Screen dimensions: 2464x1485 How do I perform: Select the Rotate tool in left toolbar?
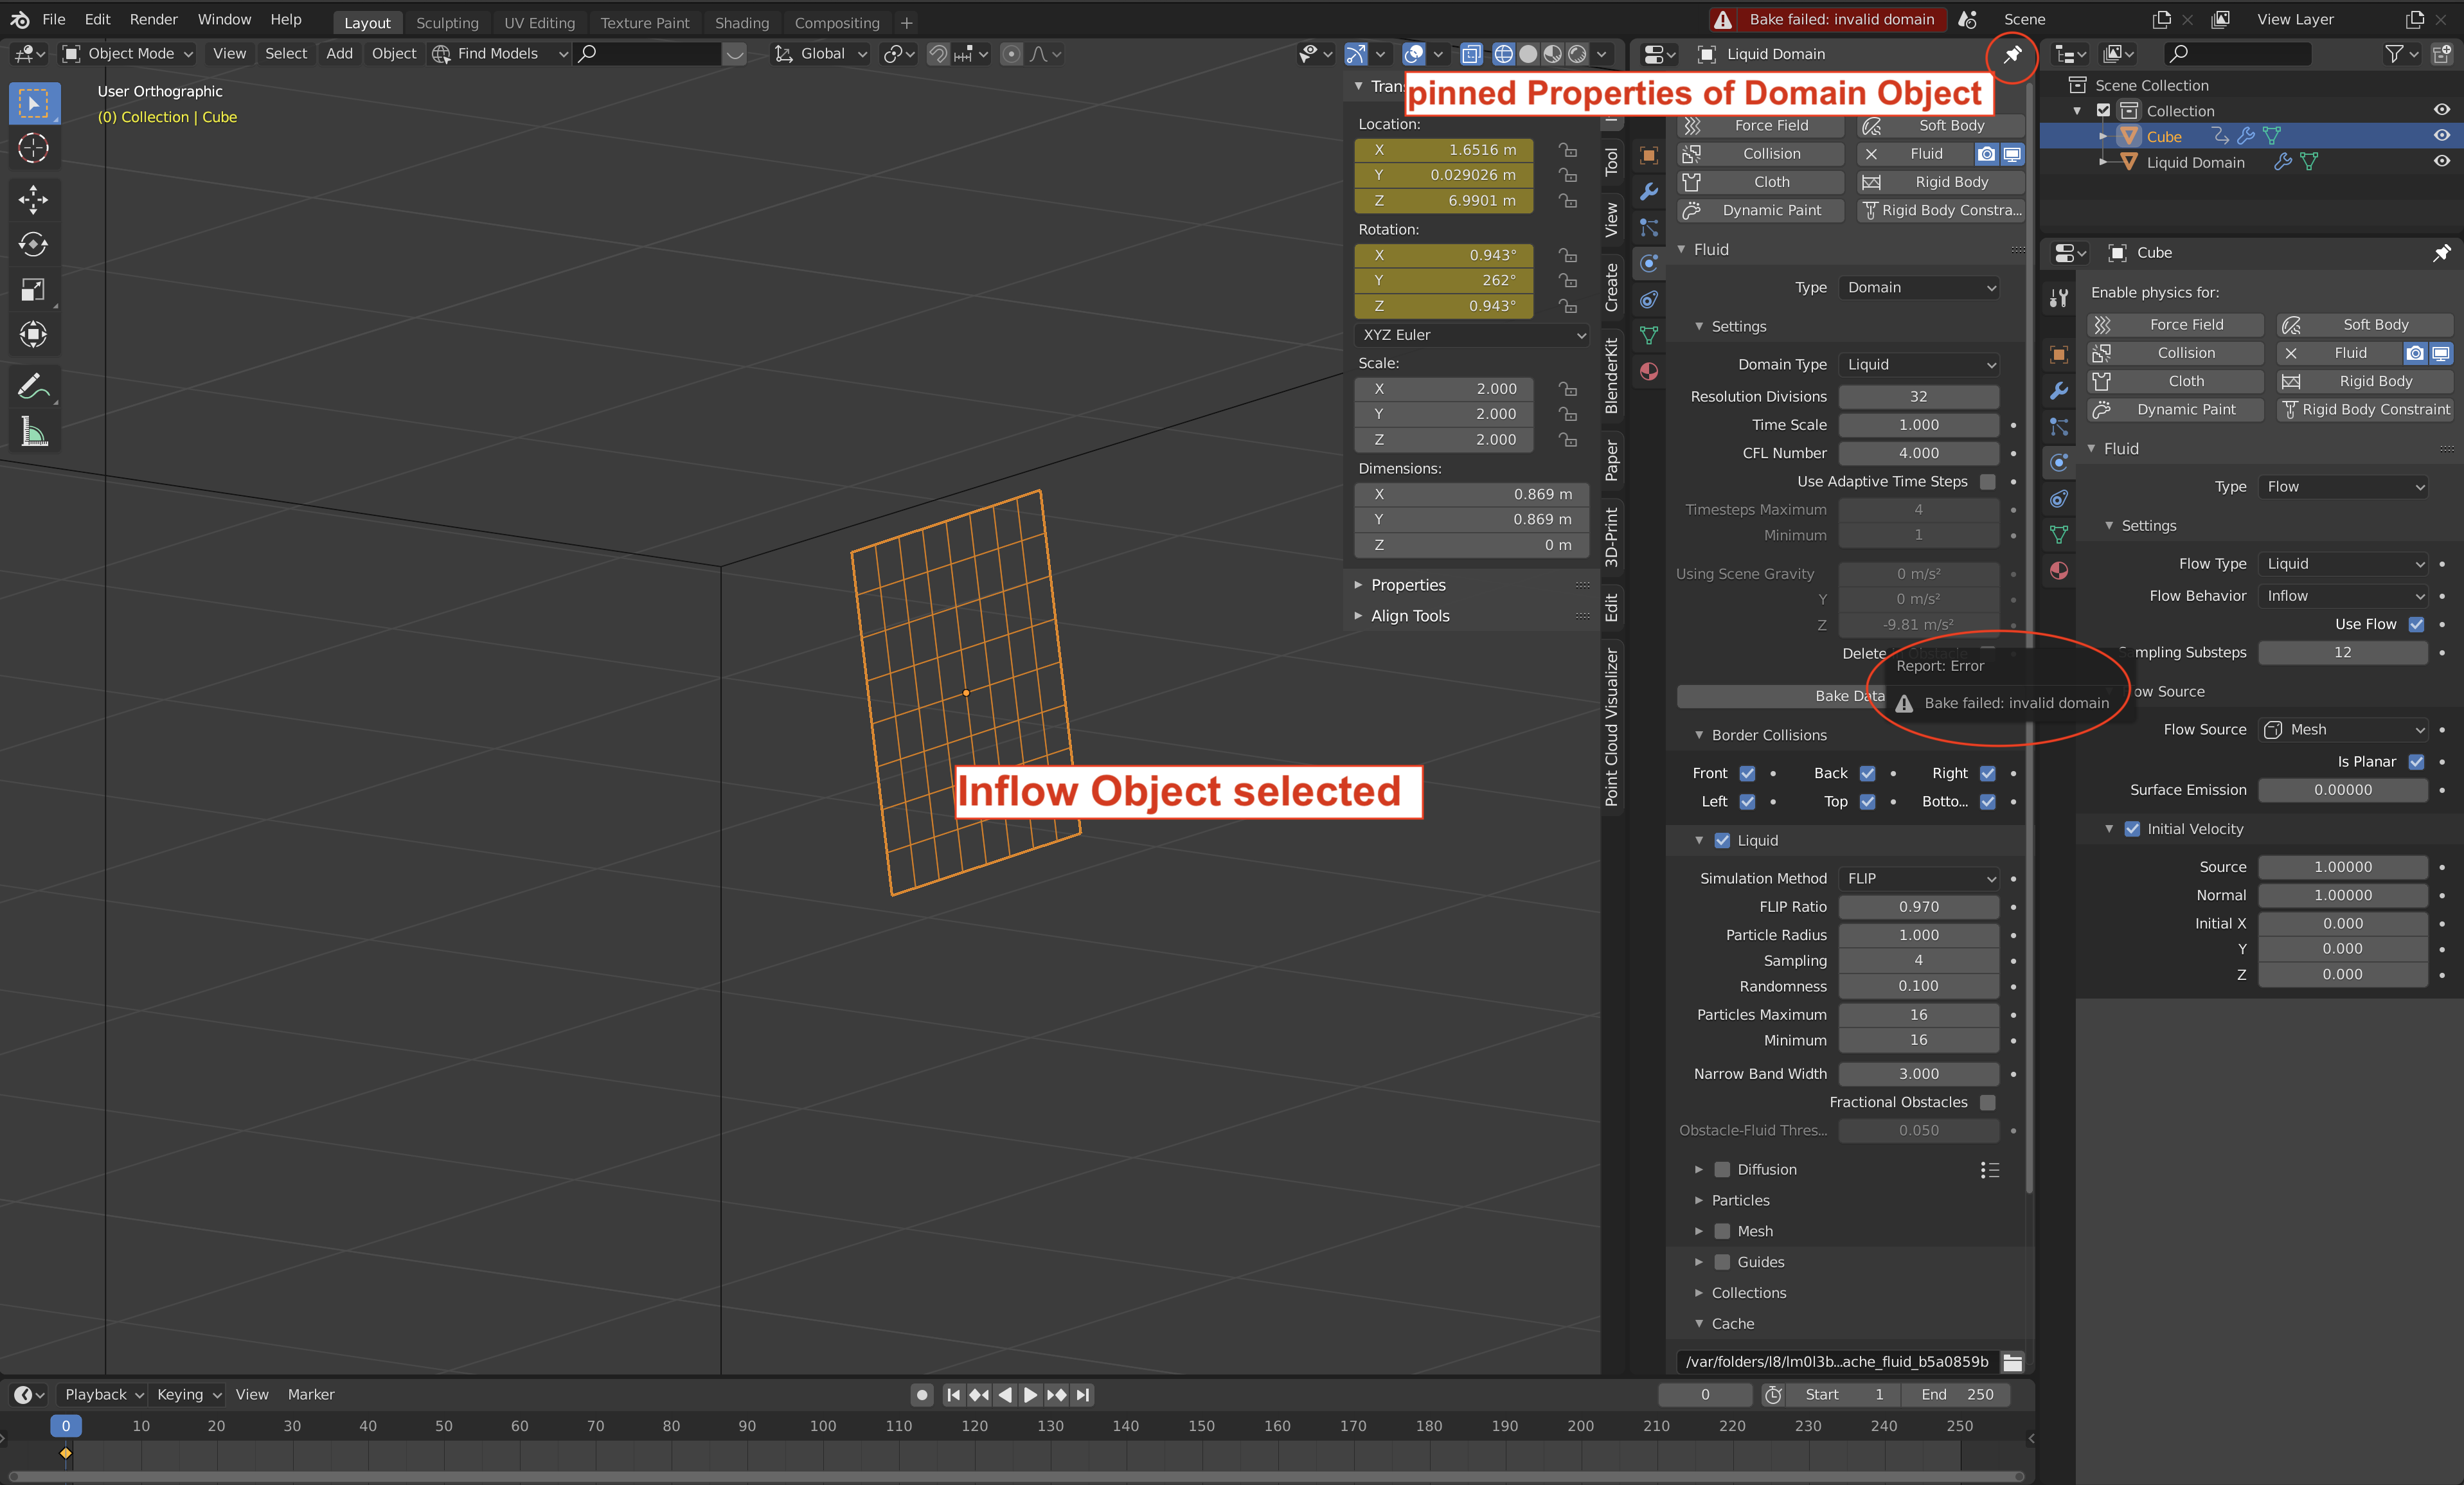point(33,244)
